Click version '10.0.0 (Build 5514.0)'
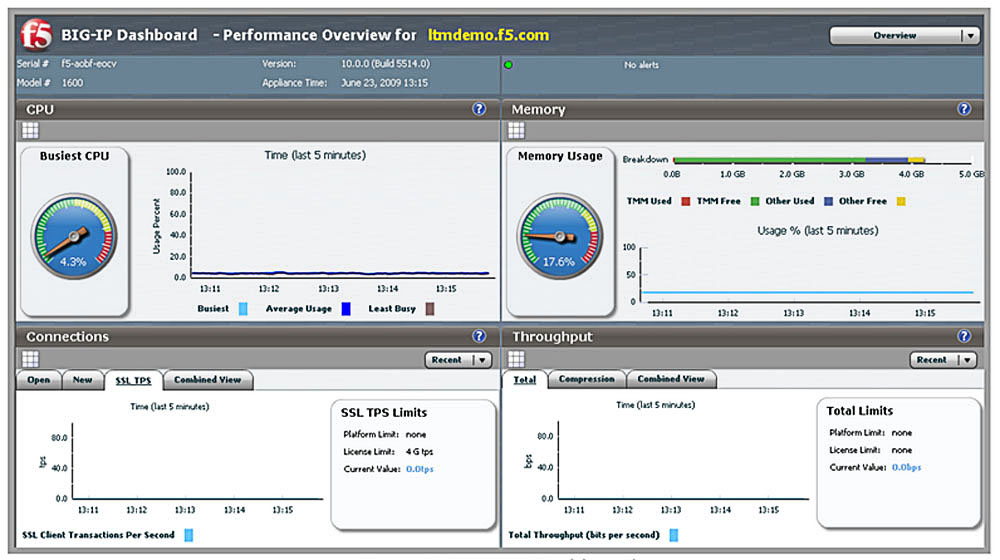The image size is (1000, 560). [385, 64]
